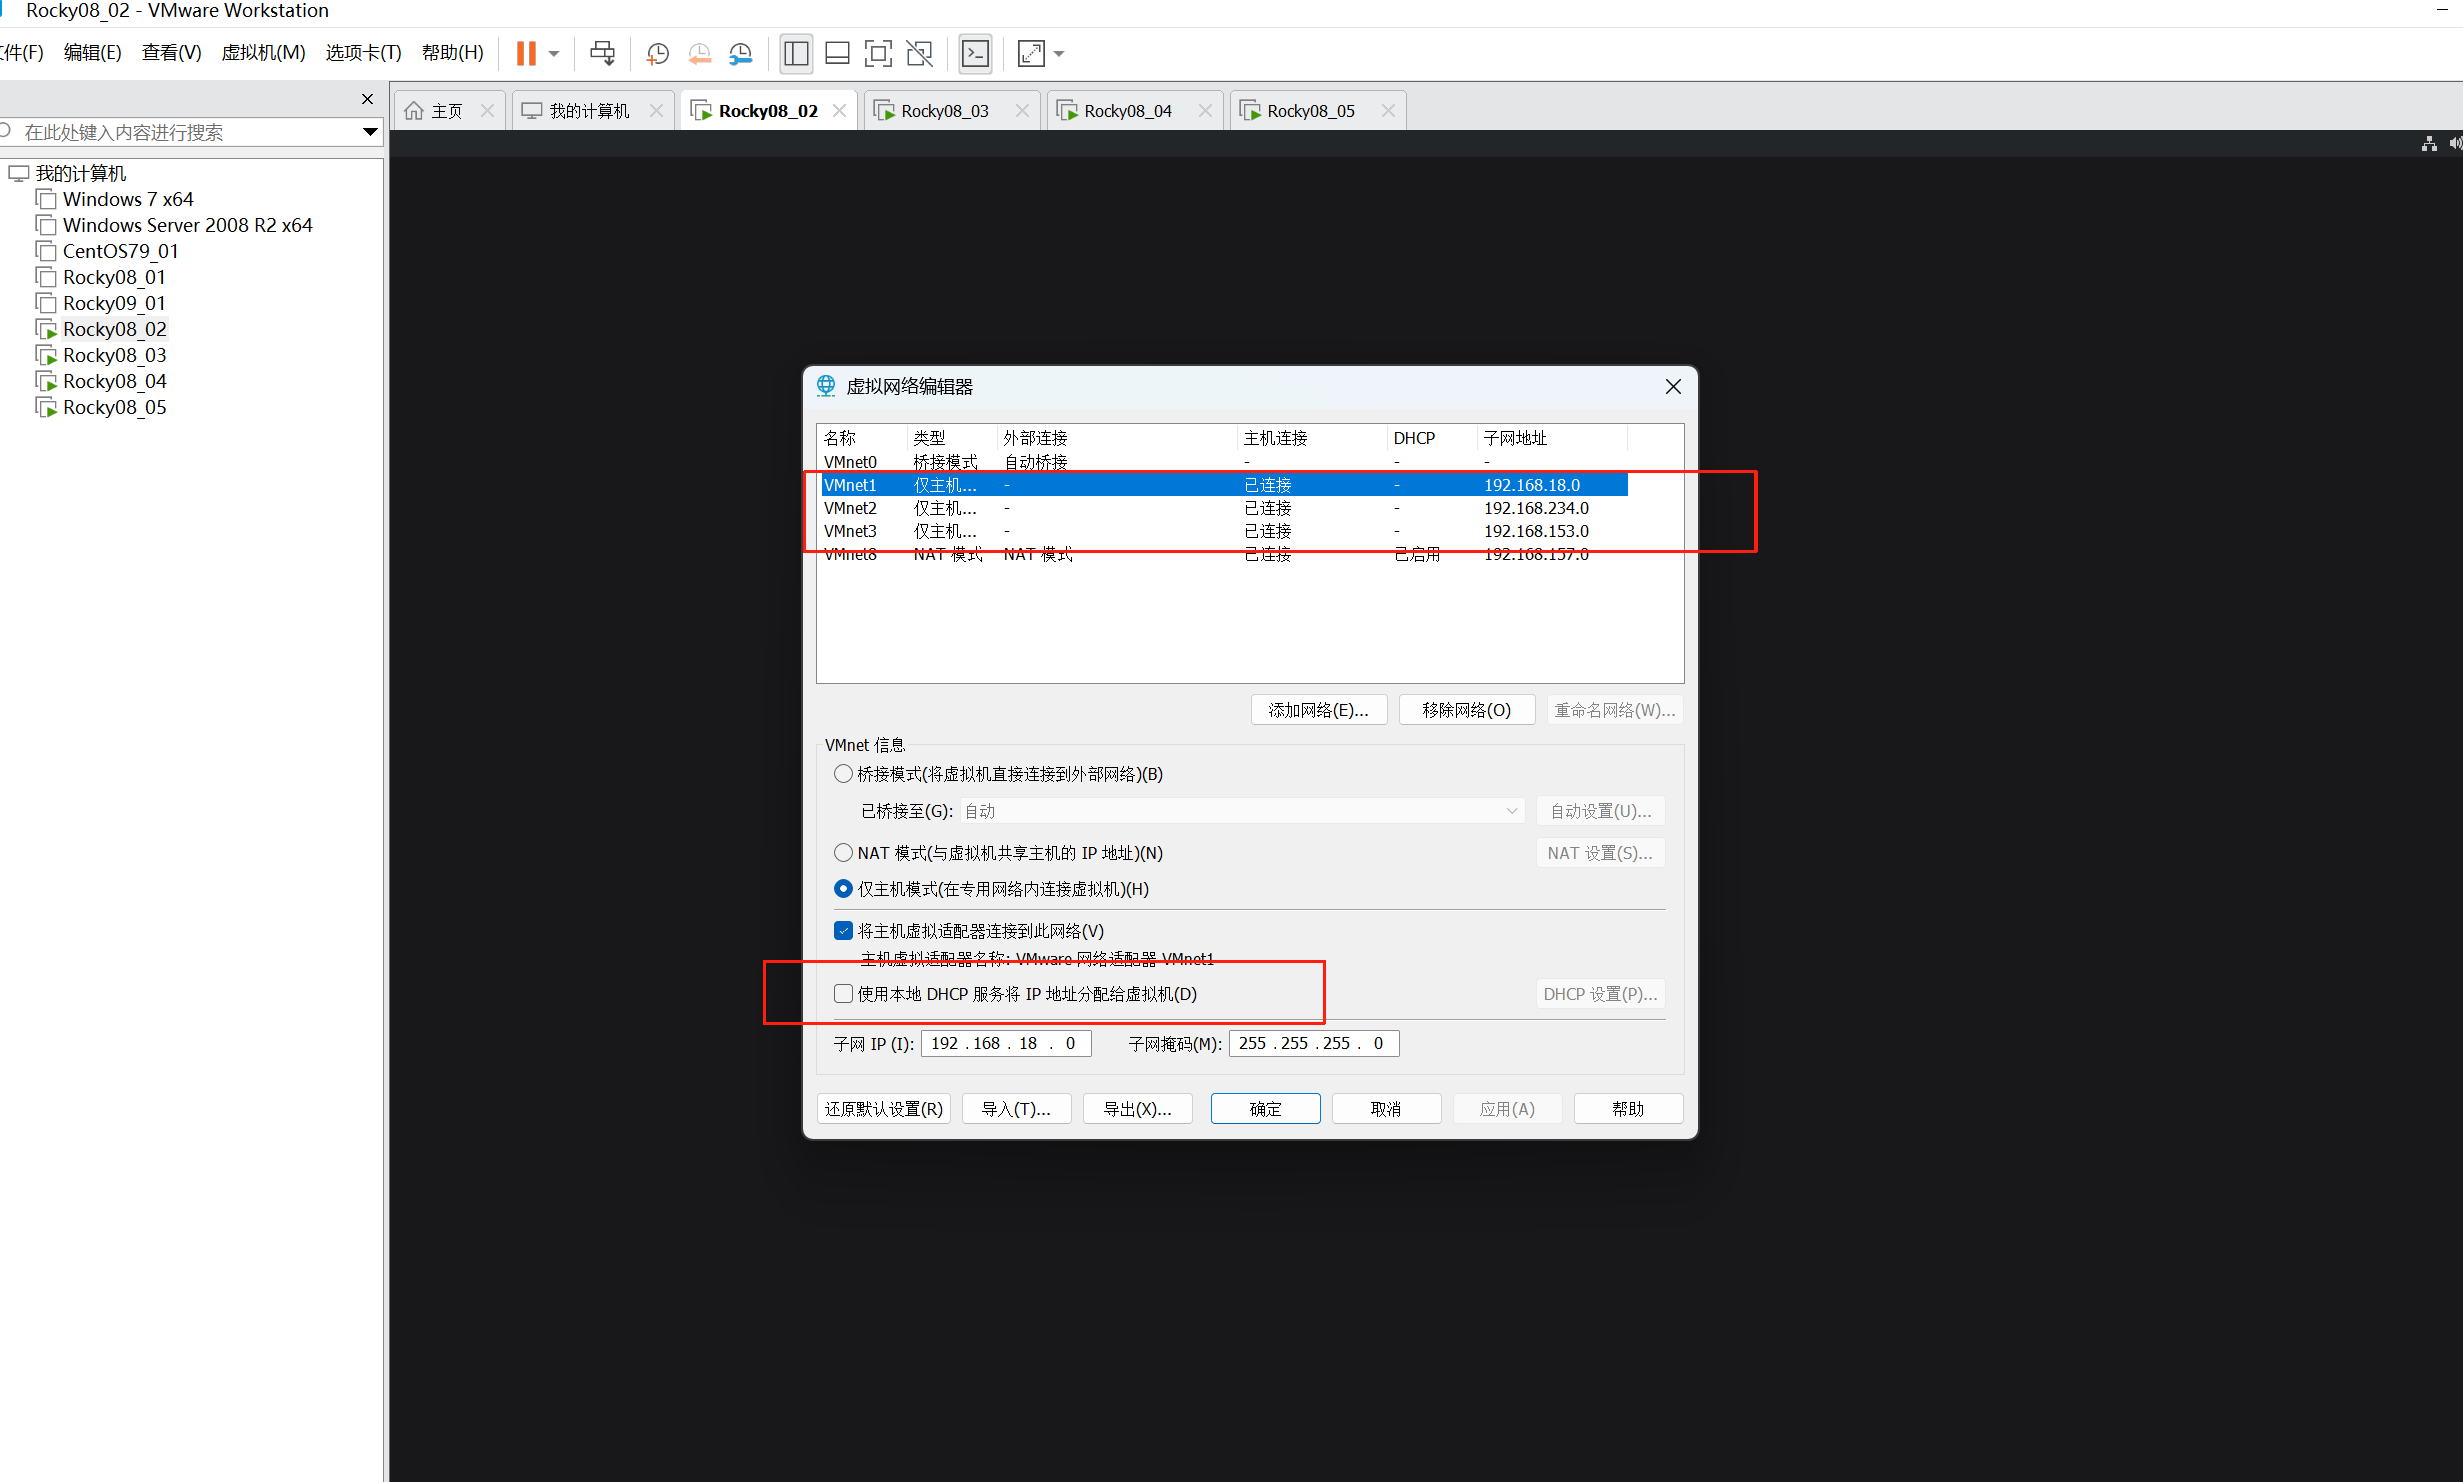Click the running VM icon beside Rocky08_04
The height and width of the screenshot is (1482, 2463).
click(46, 381)
